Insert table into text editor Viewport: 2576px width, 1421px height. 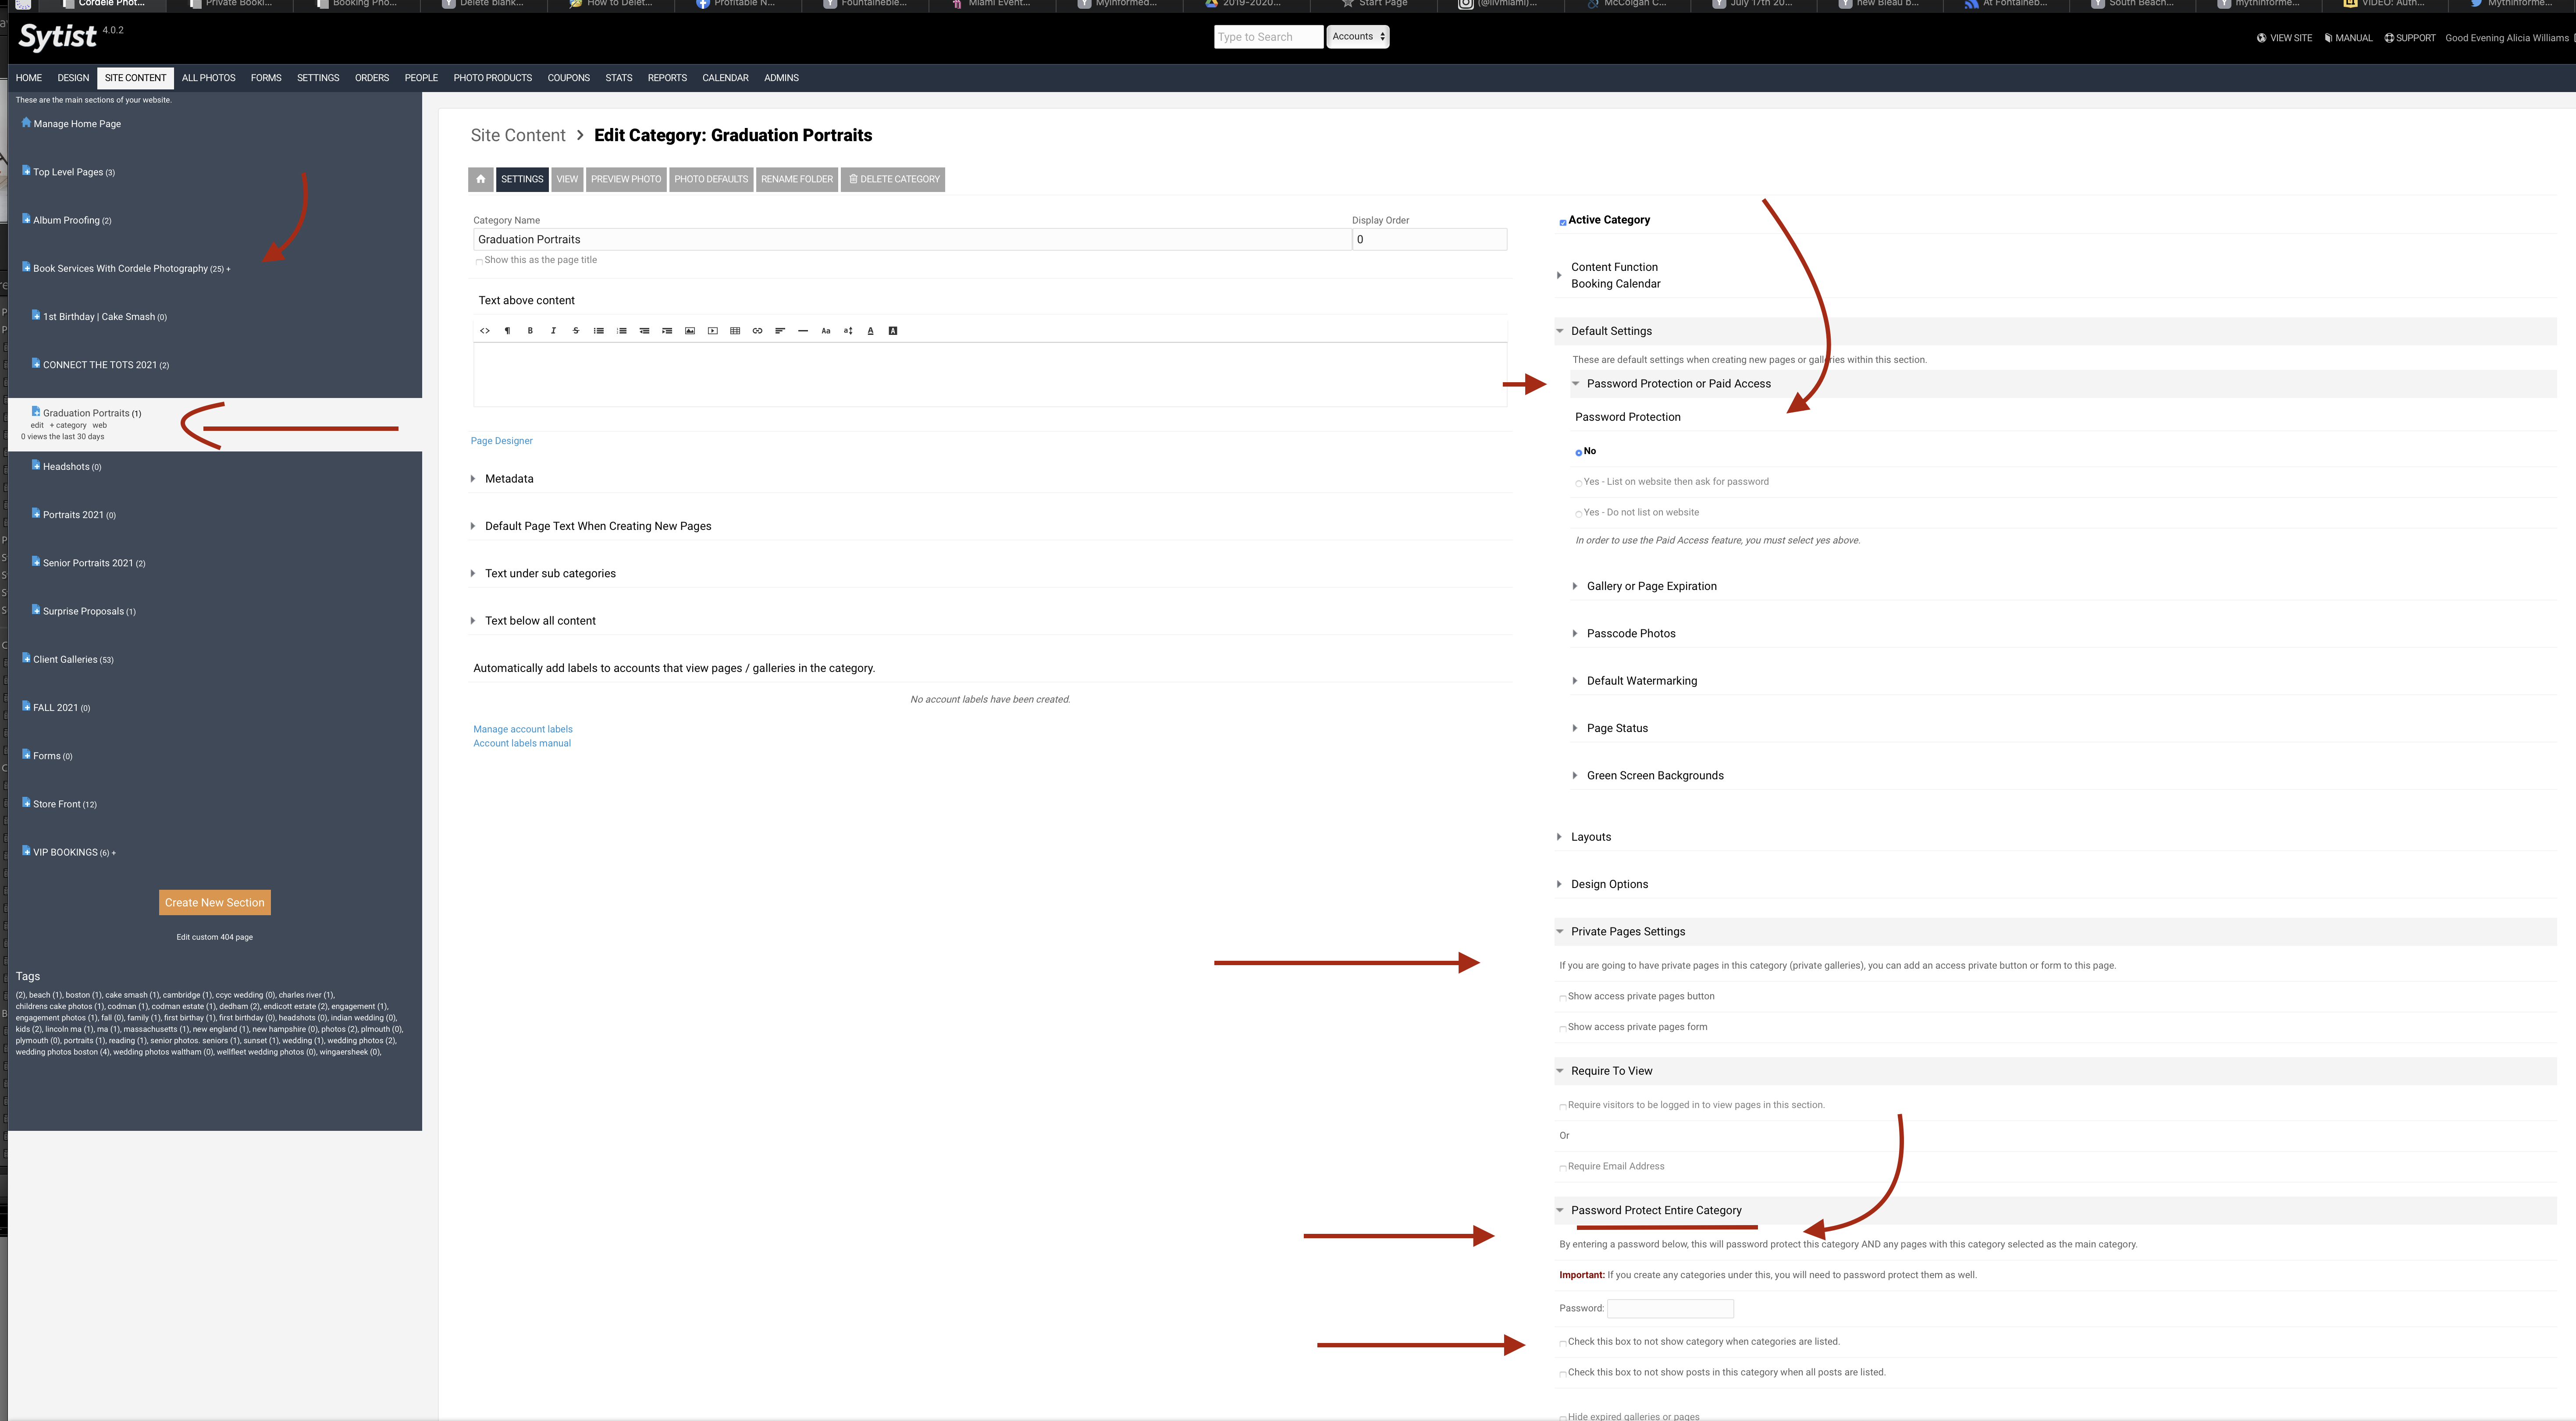[x=735, y=331]
